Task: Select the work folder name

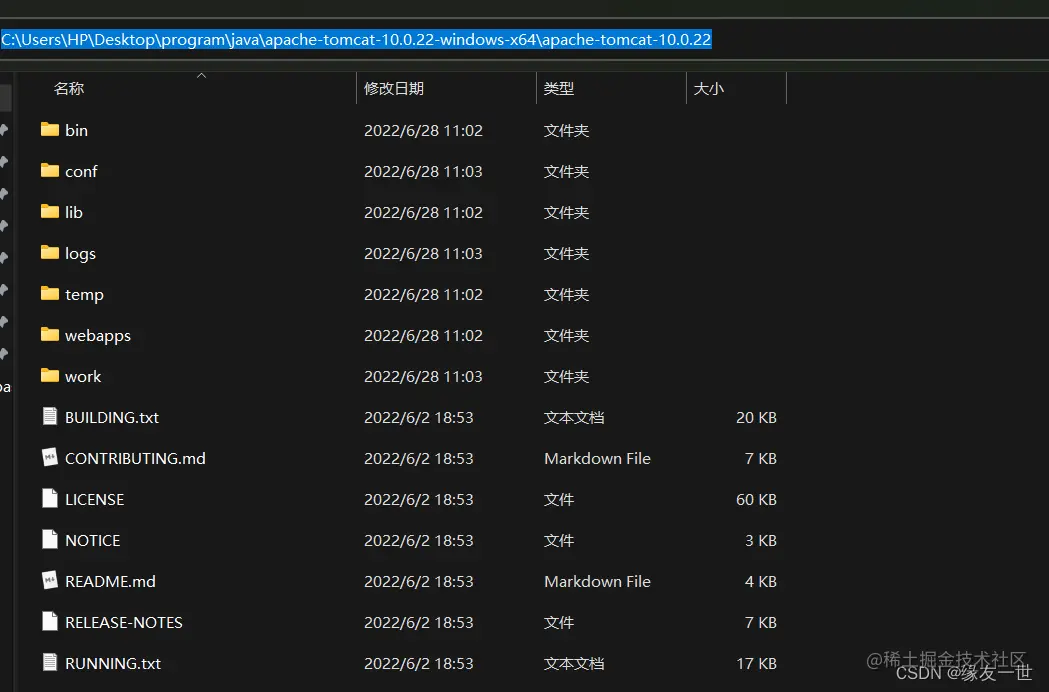Action: pyautogui.click(x=83, y=376)
